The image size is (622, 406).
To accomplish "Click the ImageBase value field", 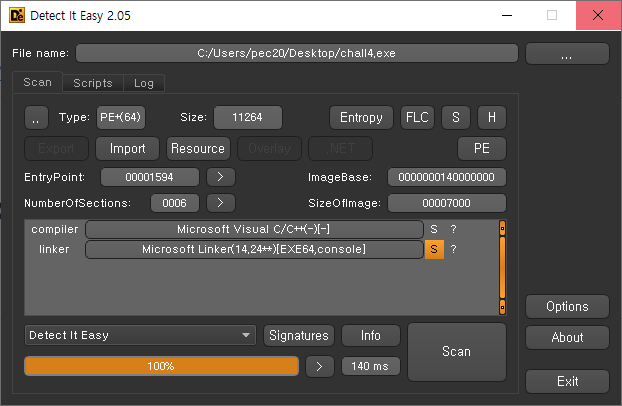I will pos(446,177).
